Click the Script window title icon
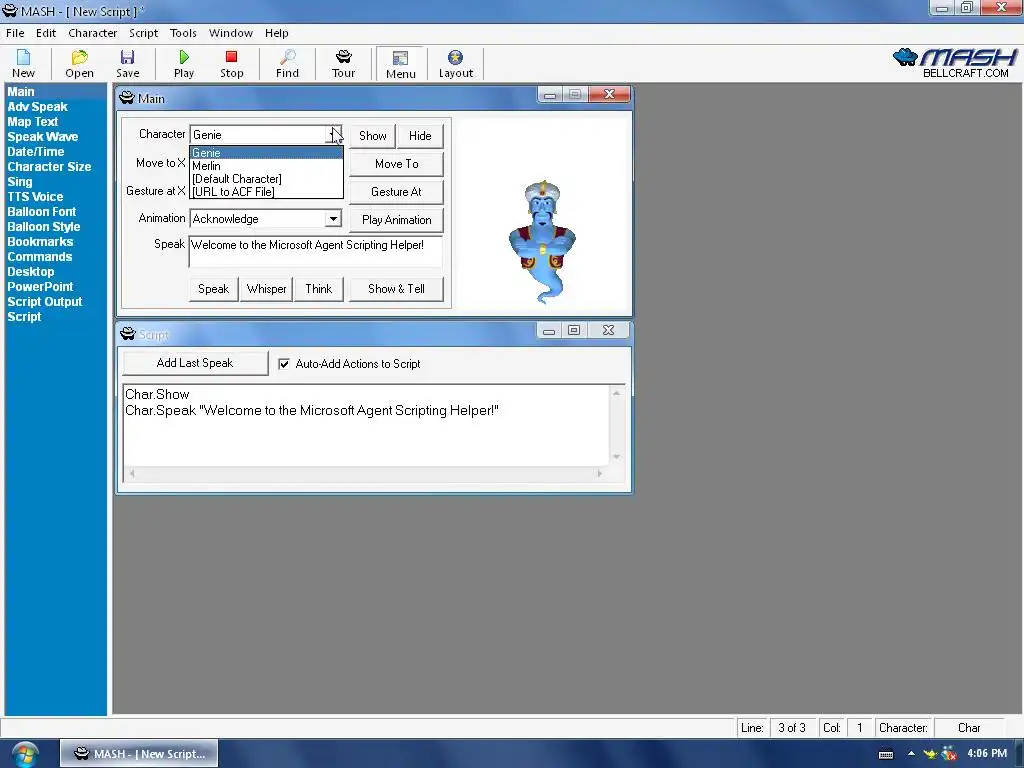 pyautogui.click(x=127, y=334)
